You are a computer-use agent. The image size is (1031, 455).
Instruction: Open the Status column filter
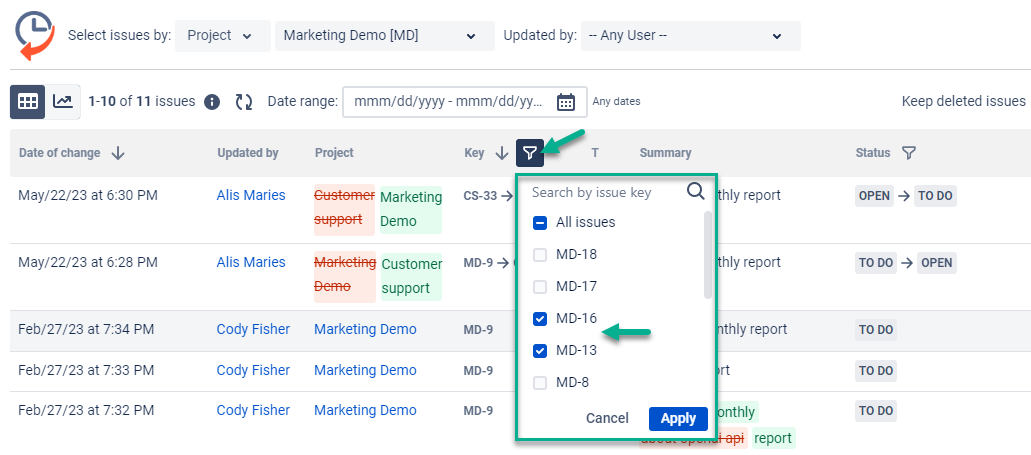pos(908,153)
